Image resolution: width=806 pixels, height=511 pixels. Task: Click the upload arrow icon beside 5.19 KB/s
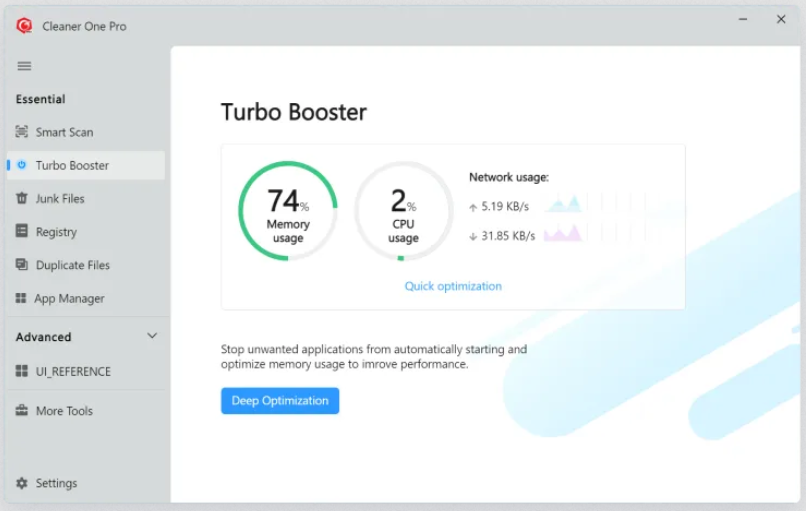pyautogui.click(x=473, y=207)
